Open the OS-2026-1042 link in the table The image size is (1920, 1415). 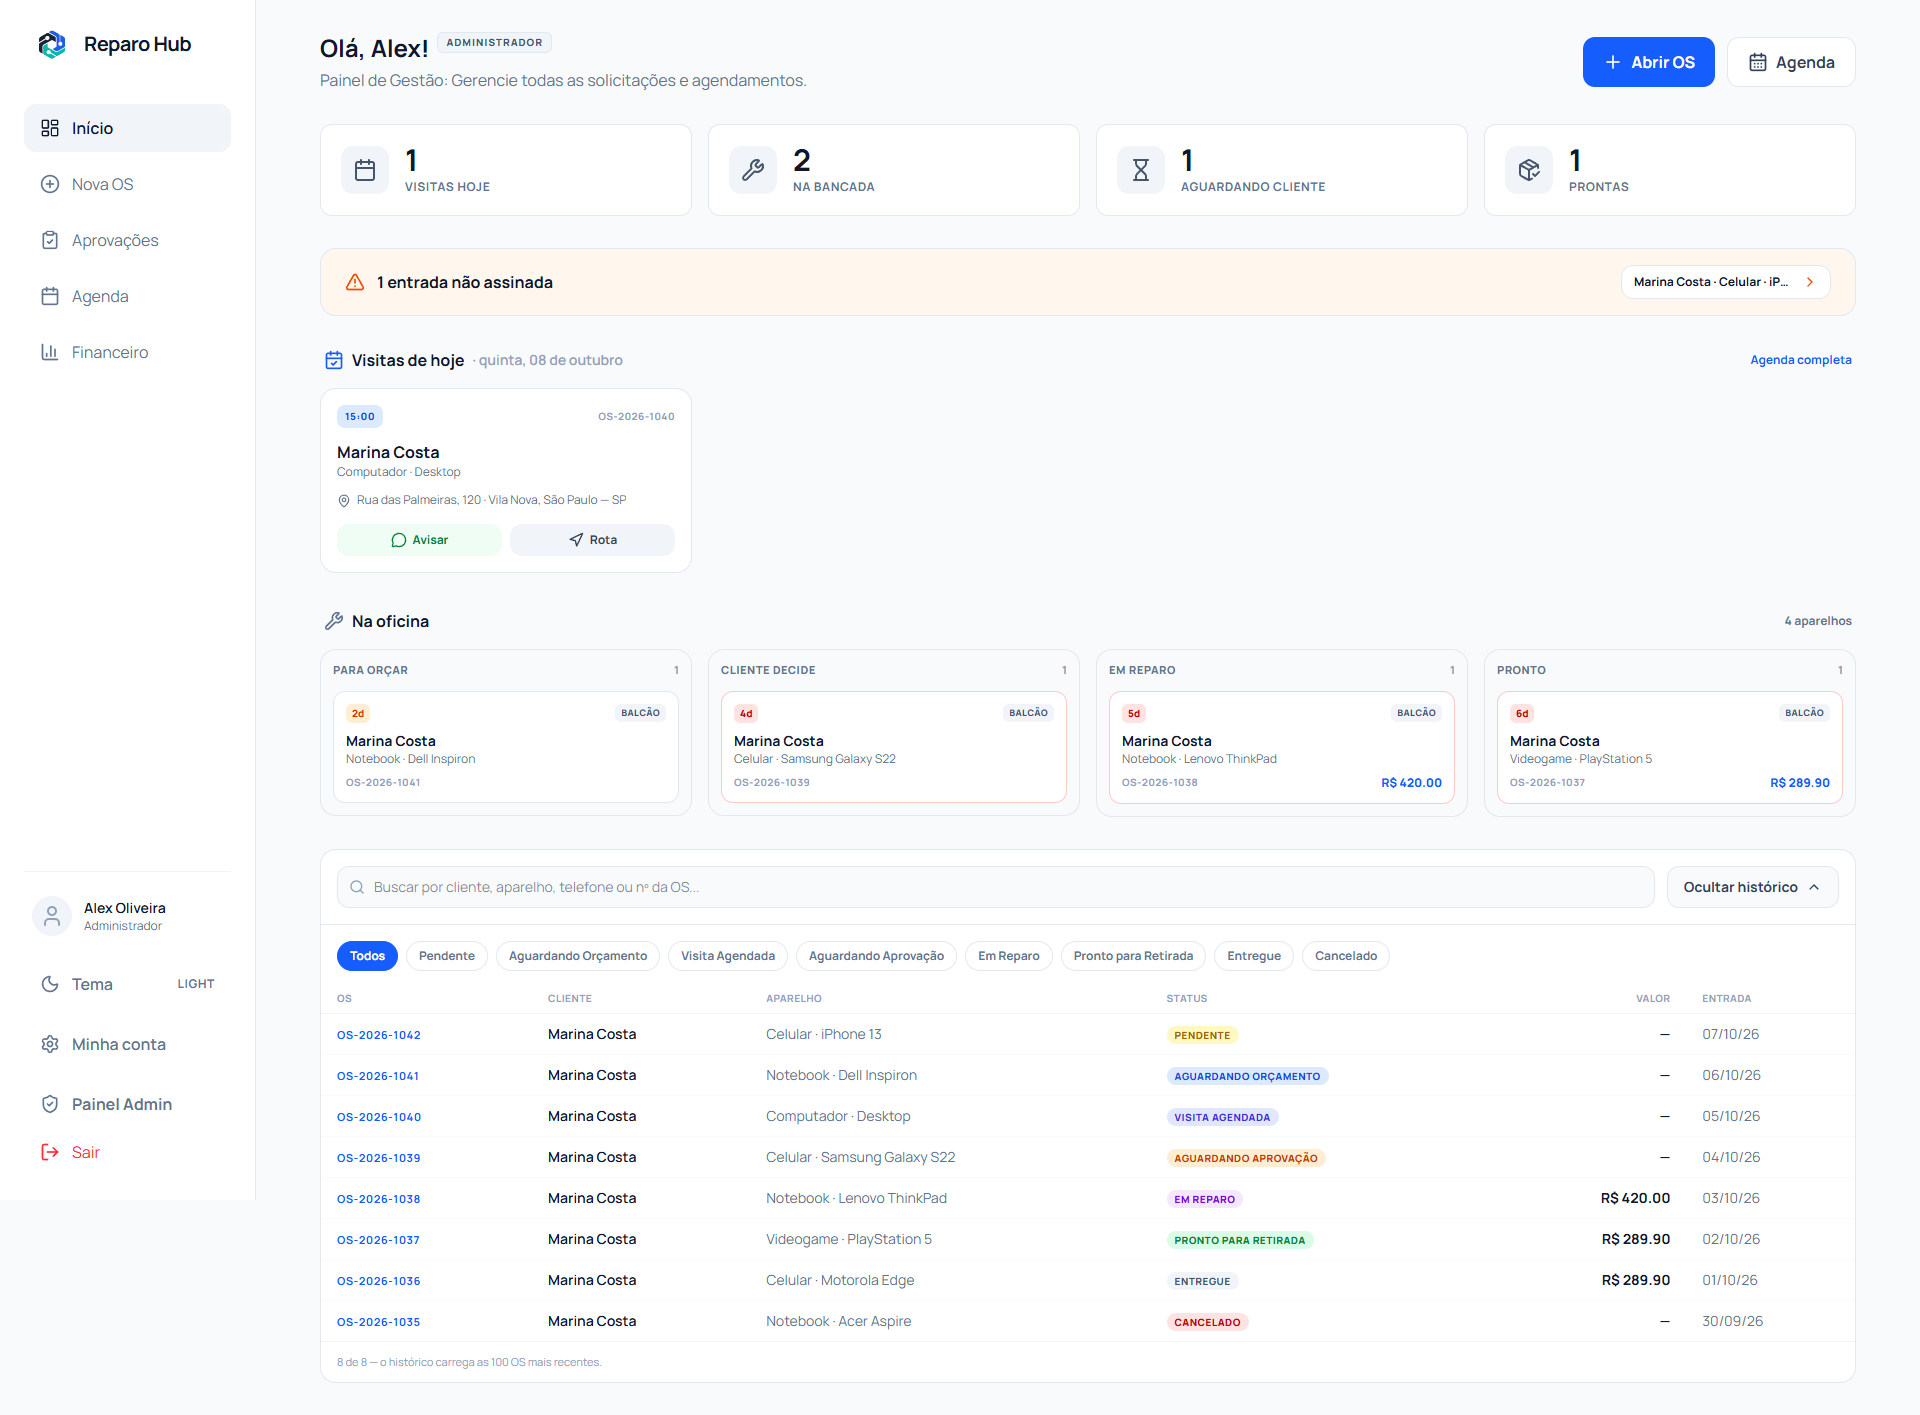tap(379, 1035)
